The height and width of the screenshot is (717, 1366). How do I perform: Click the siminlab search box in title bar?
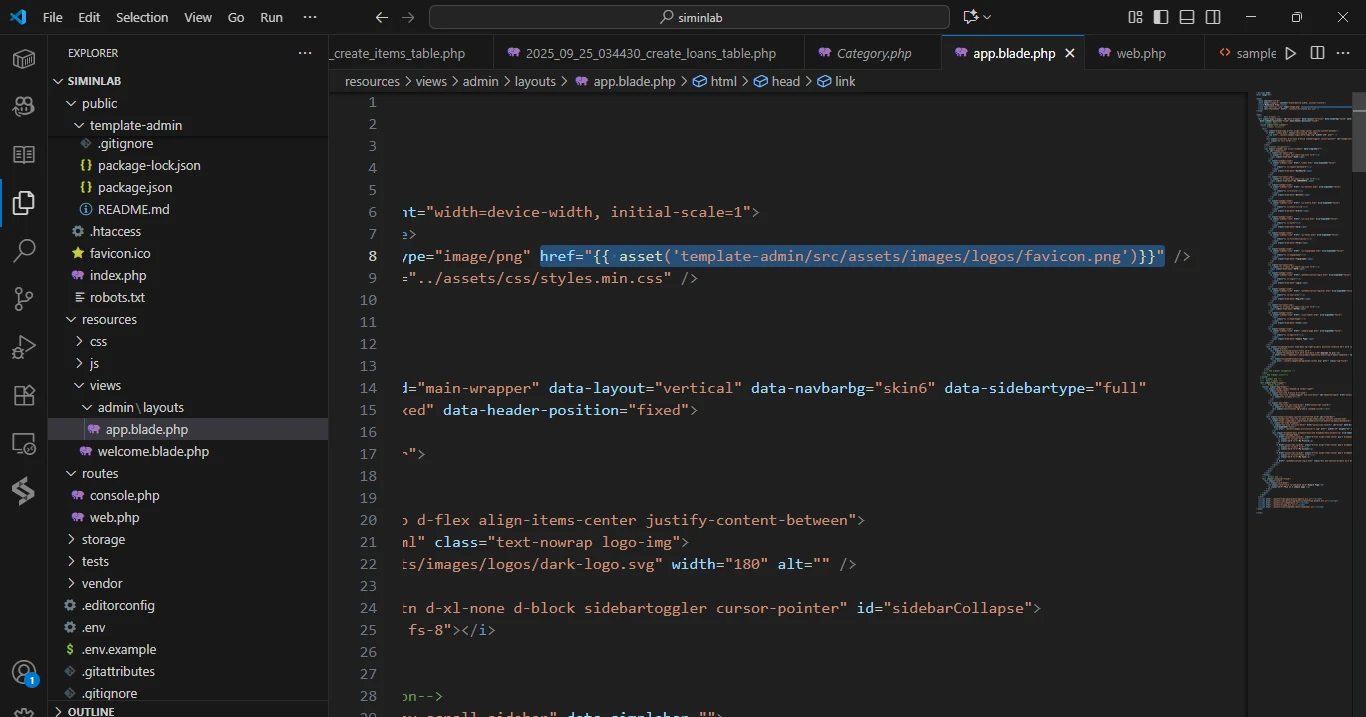[689, 17]
